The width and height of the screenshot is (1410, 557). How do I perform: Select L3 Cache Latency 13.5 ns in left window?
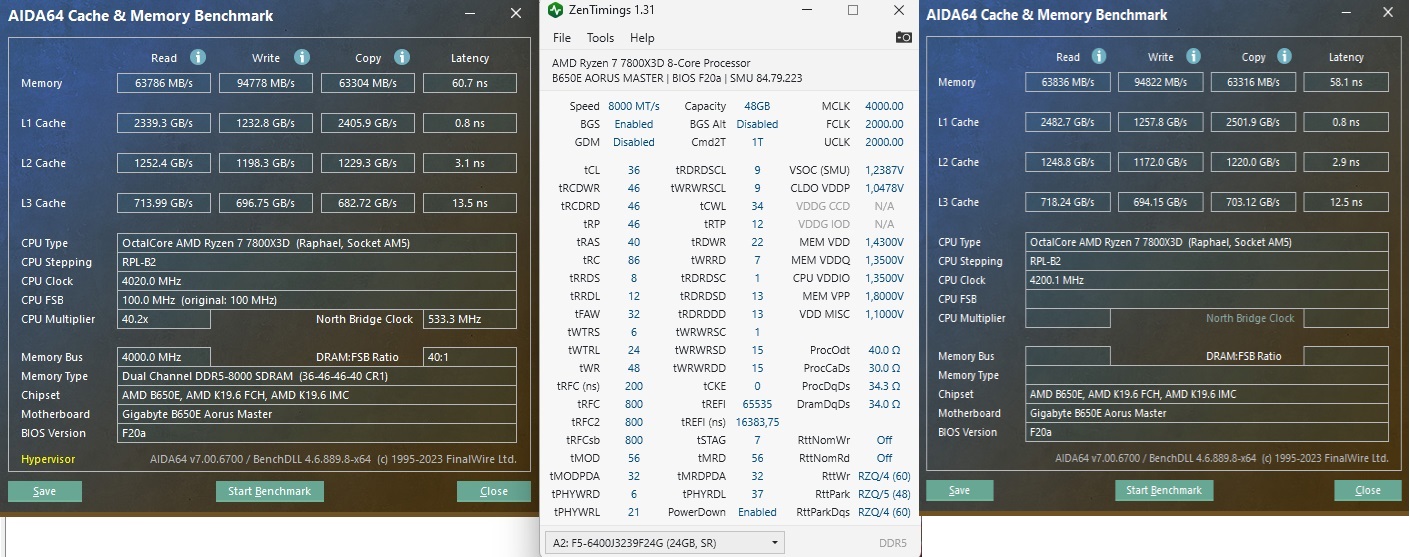[470, 203]
